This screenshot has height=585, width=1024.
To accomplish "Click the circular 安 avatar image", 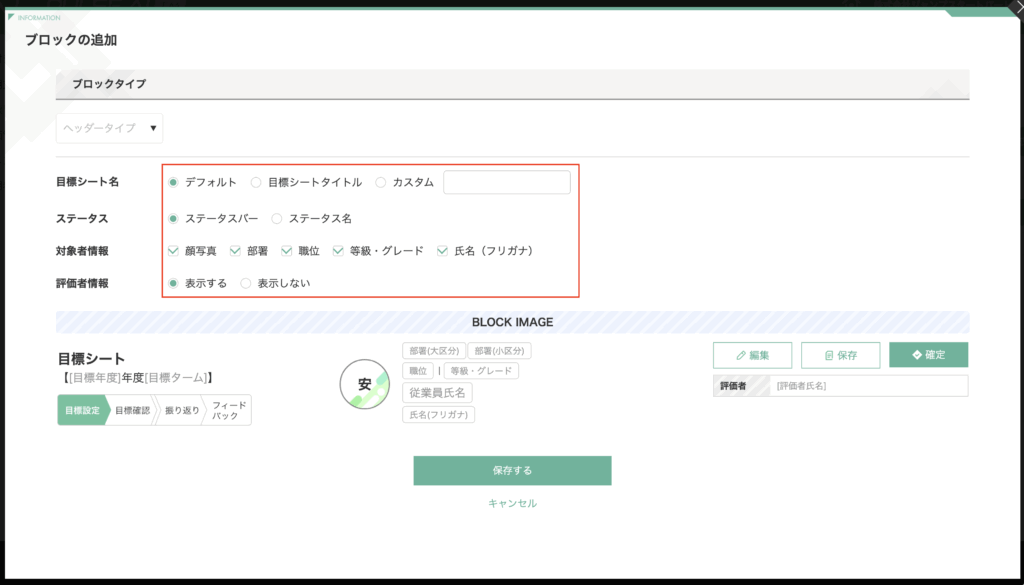I will point(364,384).
